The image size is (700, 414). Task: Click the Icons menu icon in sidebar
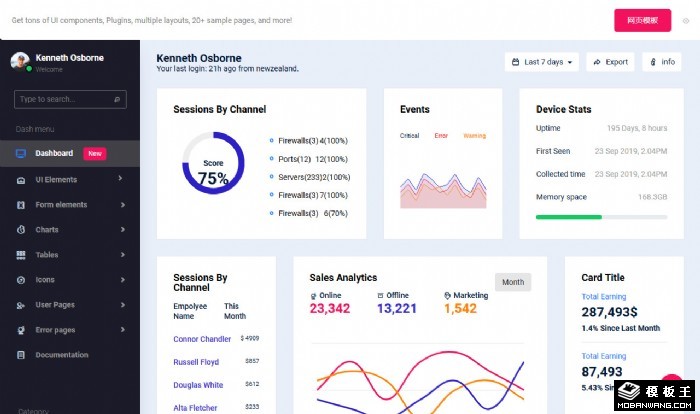pyautogui.click(x=21, y=280)
